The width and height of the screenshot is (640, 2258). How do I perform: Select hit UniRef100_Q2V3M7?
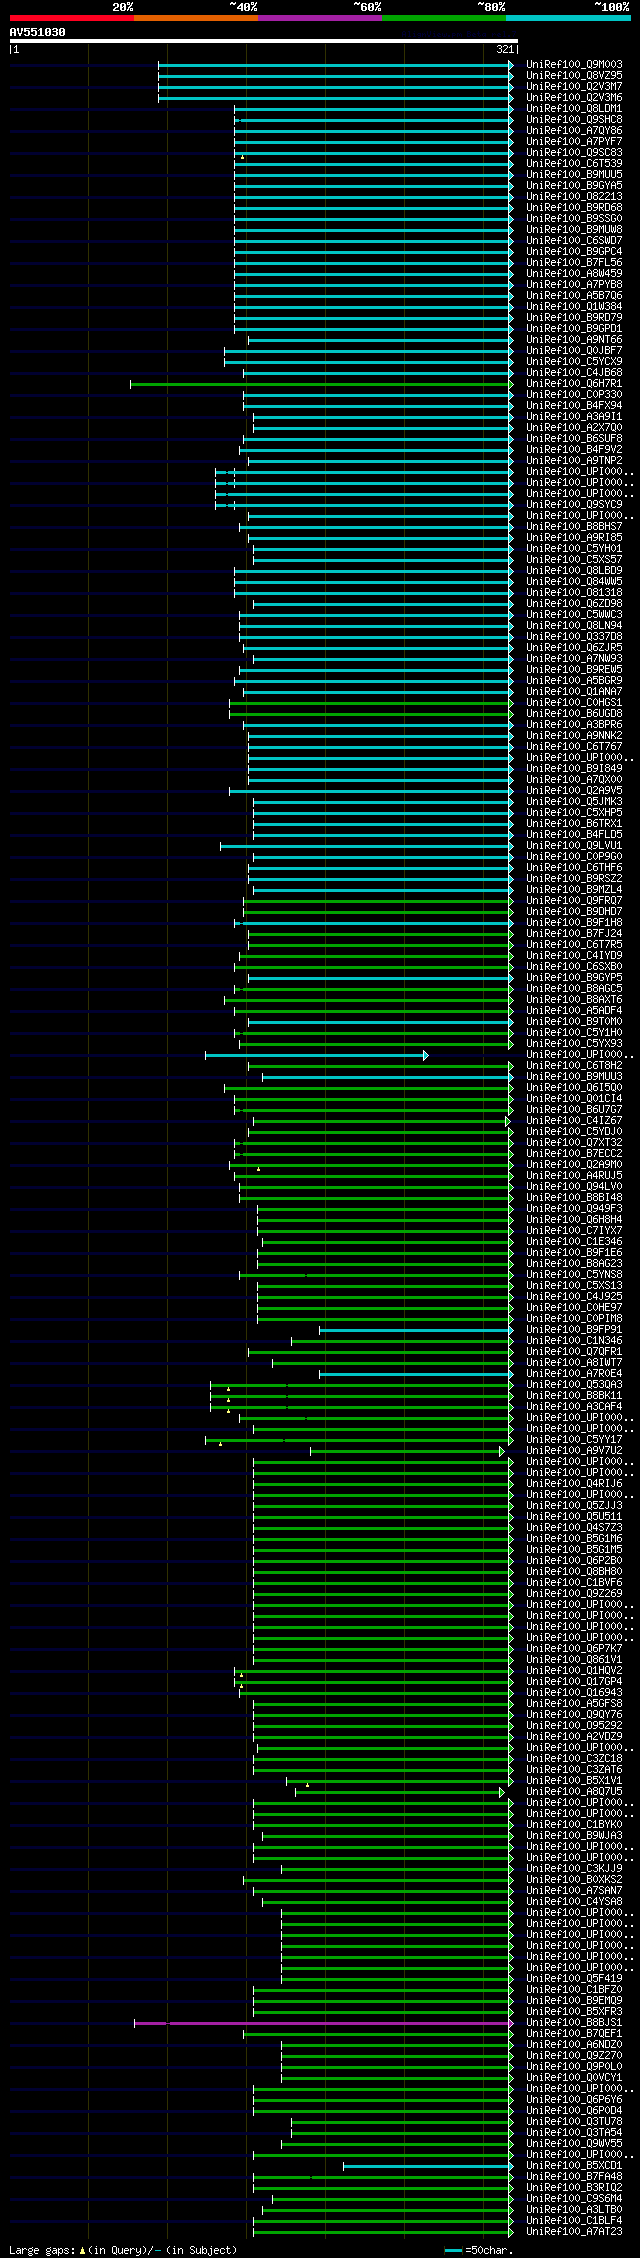coord(574,87)
